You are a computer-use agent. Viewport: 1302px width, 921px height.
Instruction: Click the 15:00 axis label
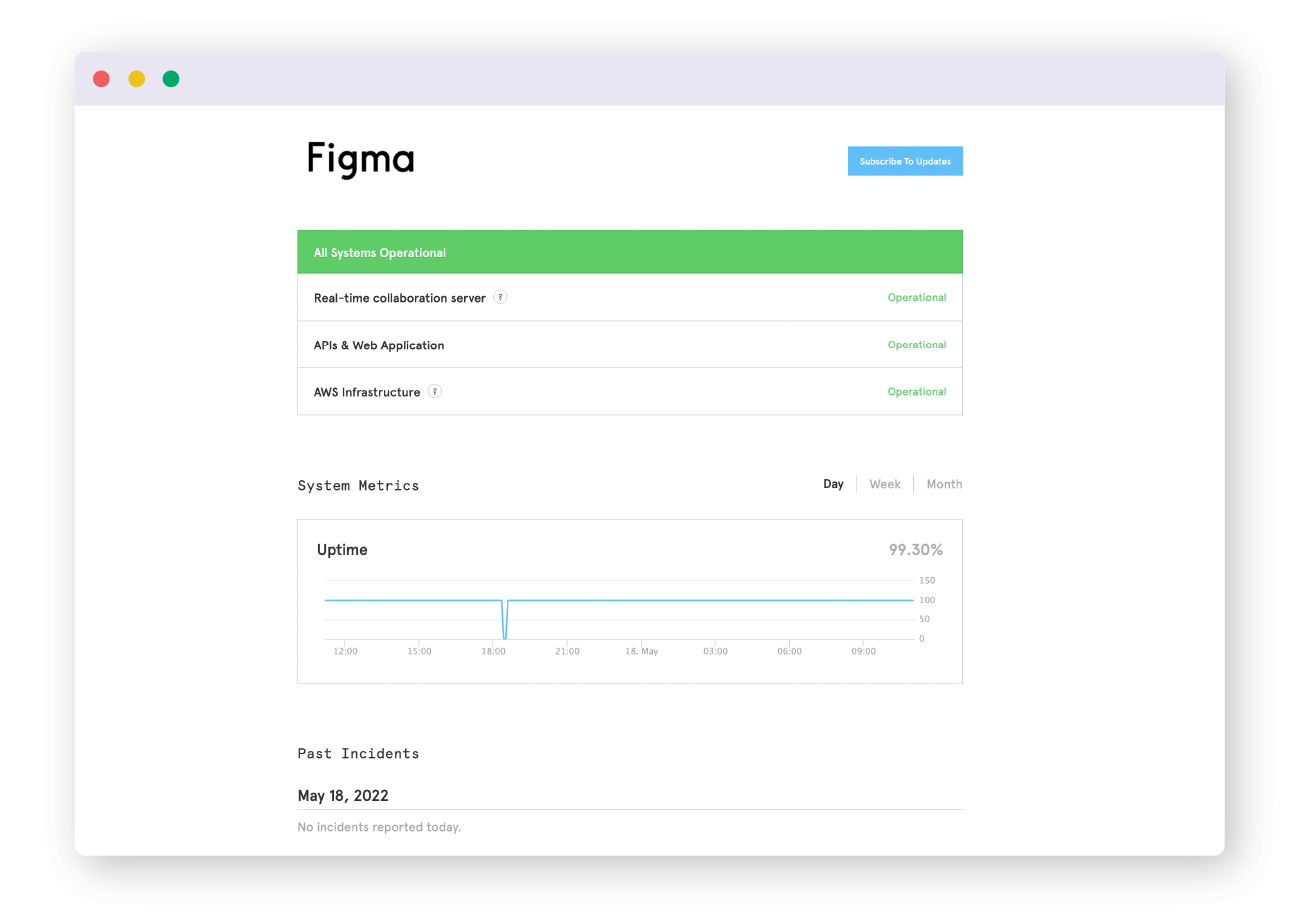point(419,651)
